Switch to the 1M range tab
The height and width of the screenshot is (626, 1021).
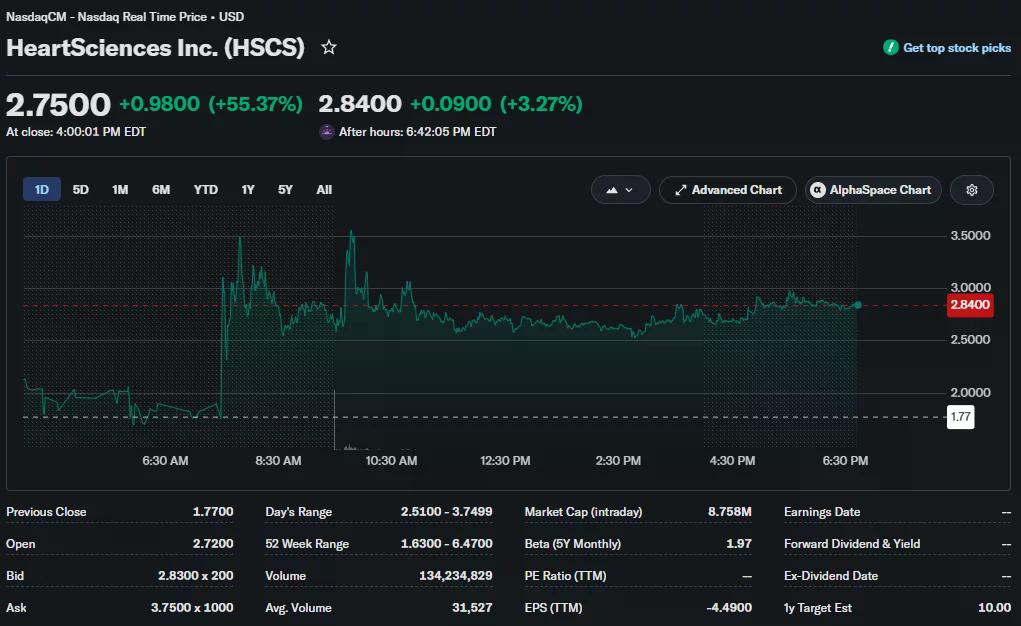120,190
